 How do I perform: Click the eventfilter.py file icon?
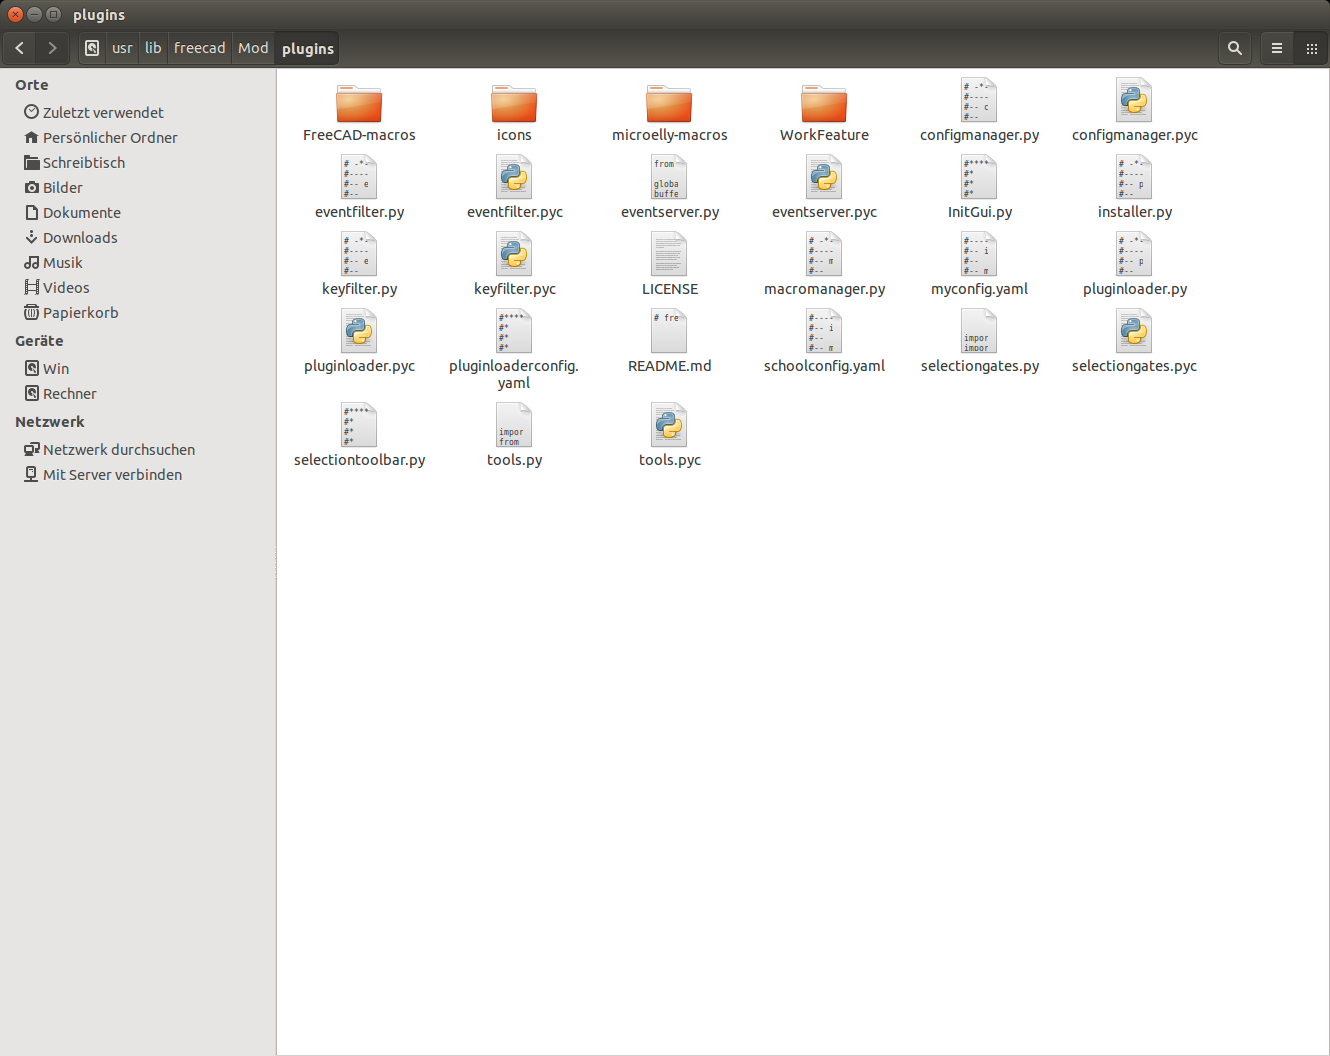point(359,177)
